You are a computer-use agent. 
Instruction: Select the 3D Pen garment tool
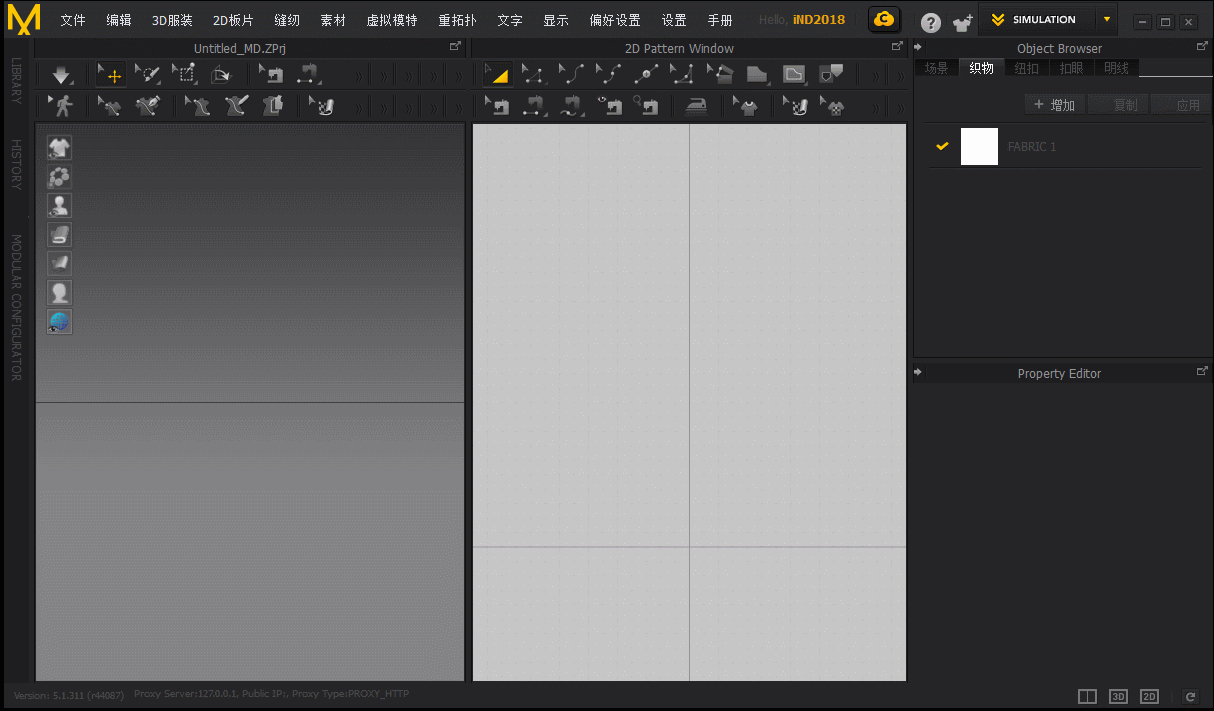coord(148,106)
